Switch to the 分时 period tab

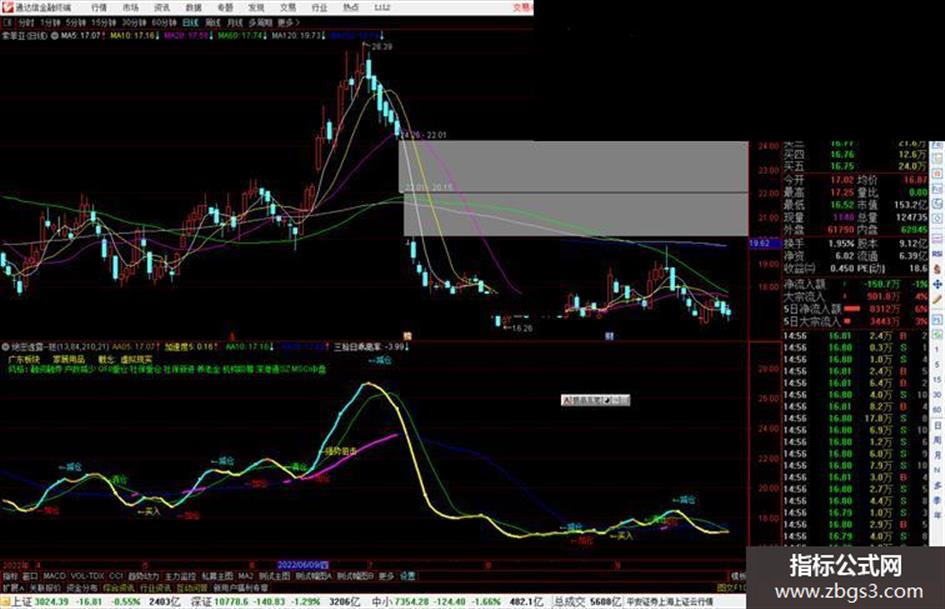coord(26,22)
